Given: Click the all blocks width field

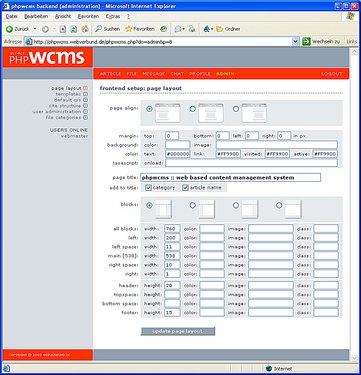Looking at the screenshot, I should (x=172, y=229).
